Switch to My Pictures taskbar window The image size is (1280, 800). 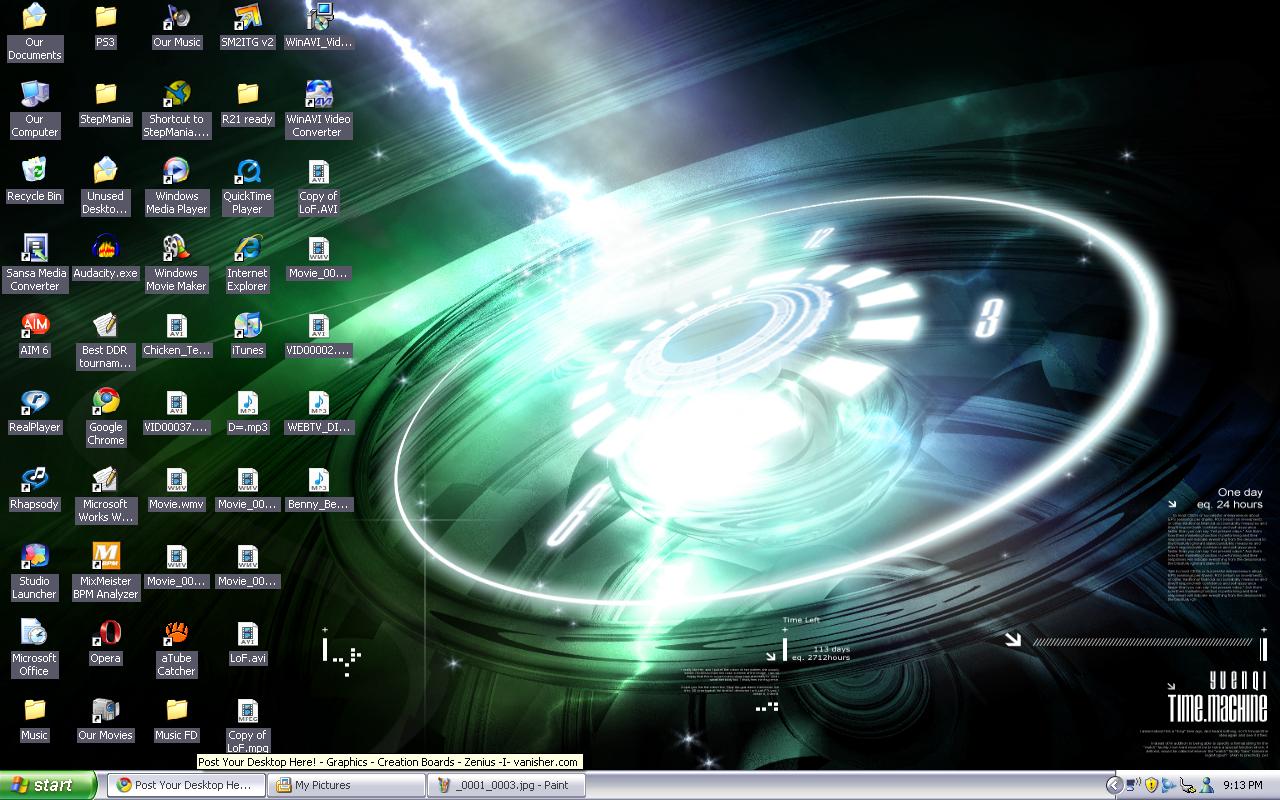[x=346, y=785]
